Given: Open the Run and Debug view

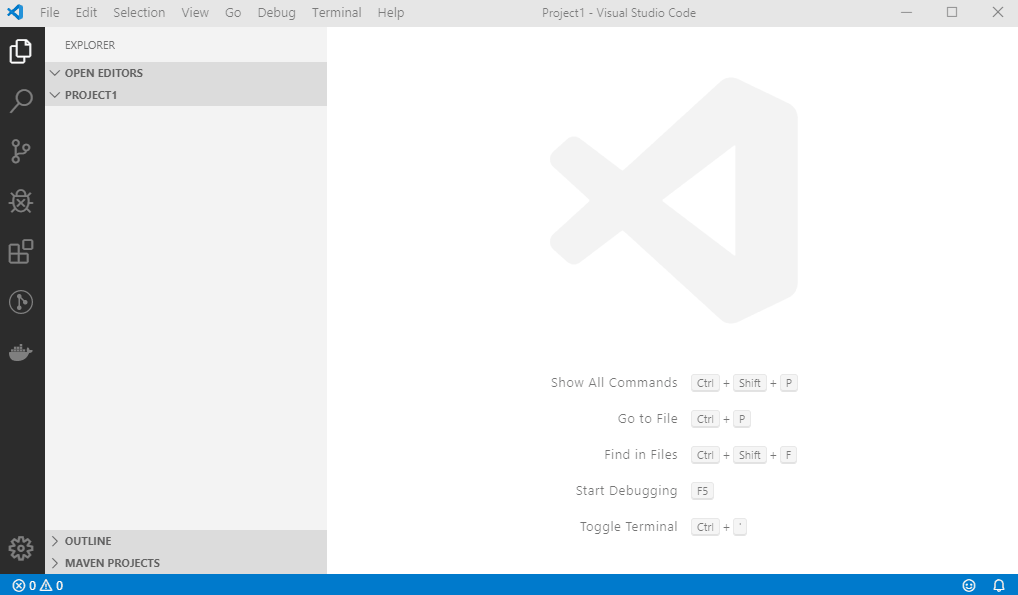Looking at the screenshot, I should coord(21,201).
